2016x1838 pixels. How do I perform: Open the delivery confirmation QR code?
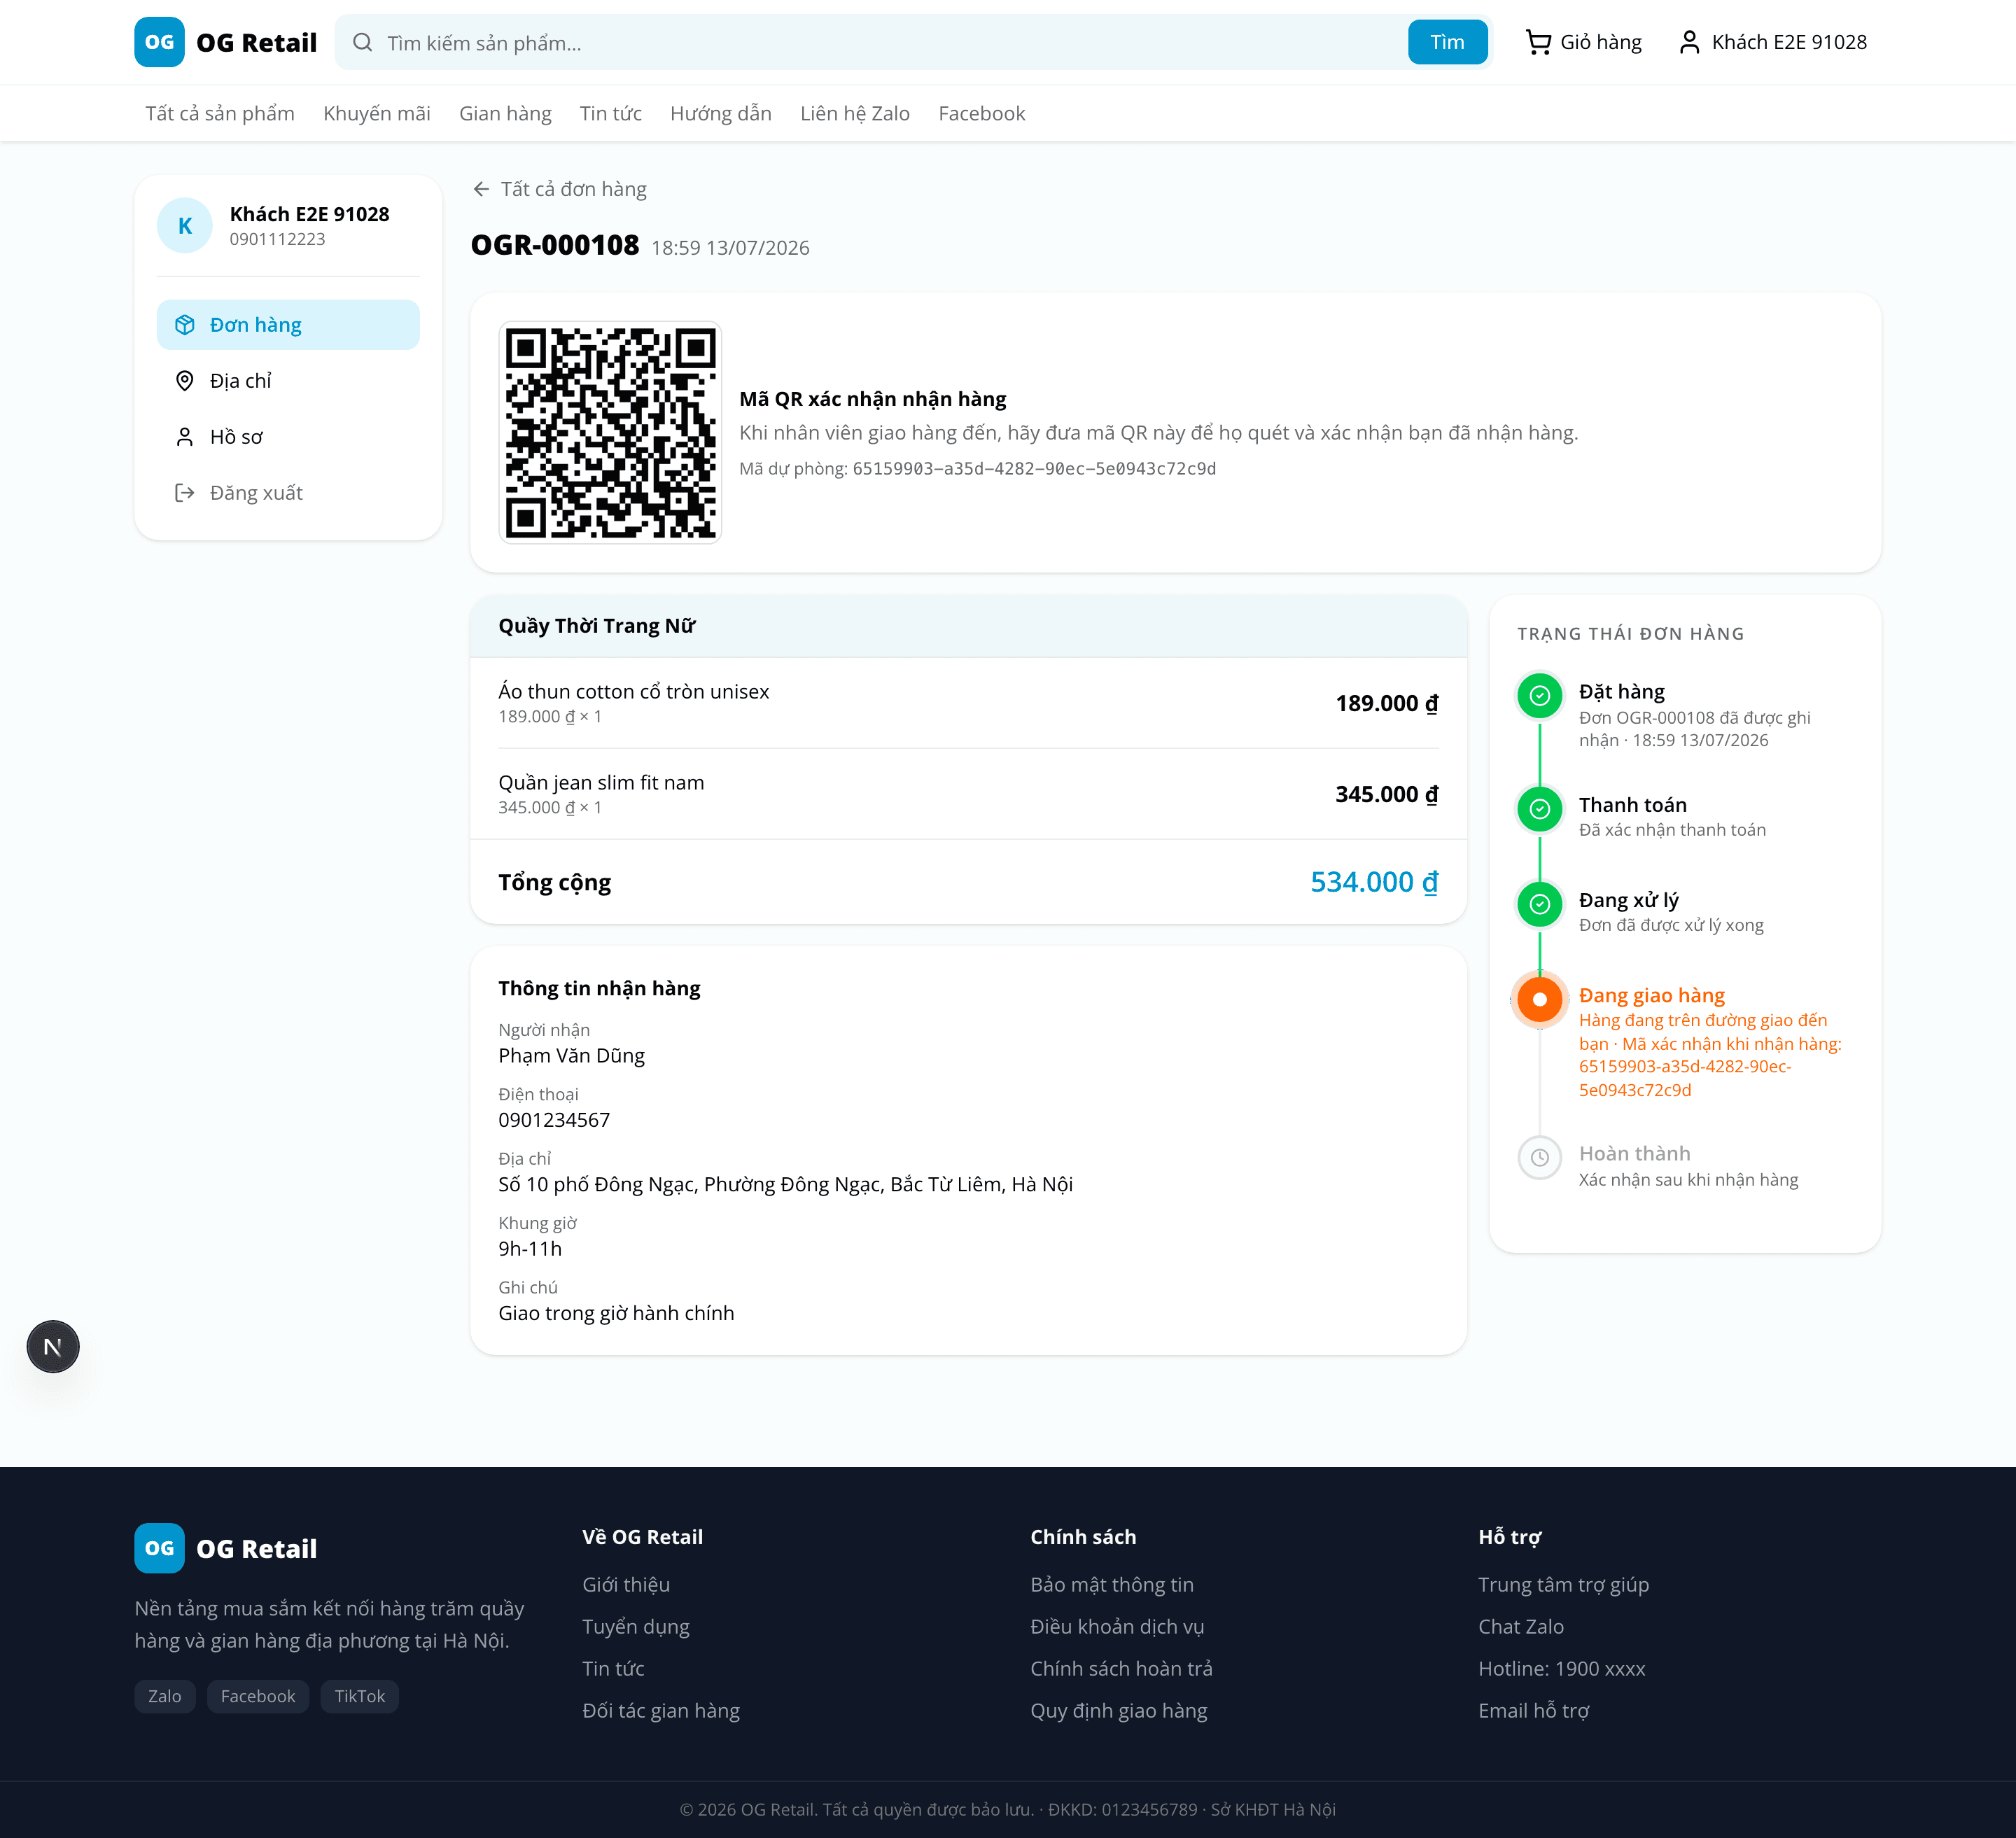[610, 432]
